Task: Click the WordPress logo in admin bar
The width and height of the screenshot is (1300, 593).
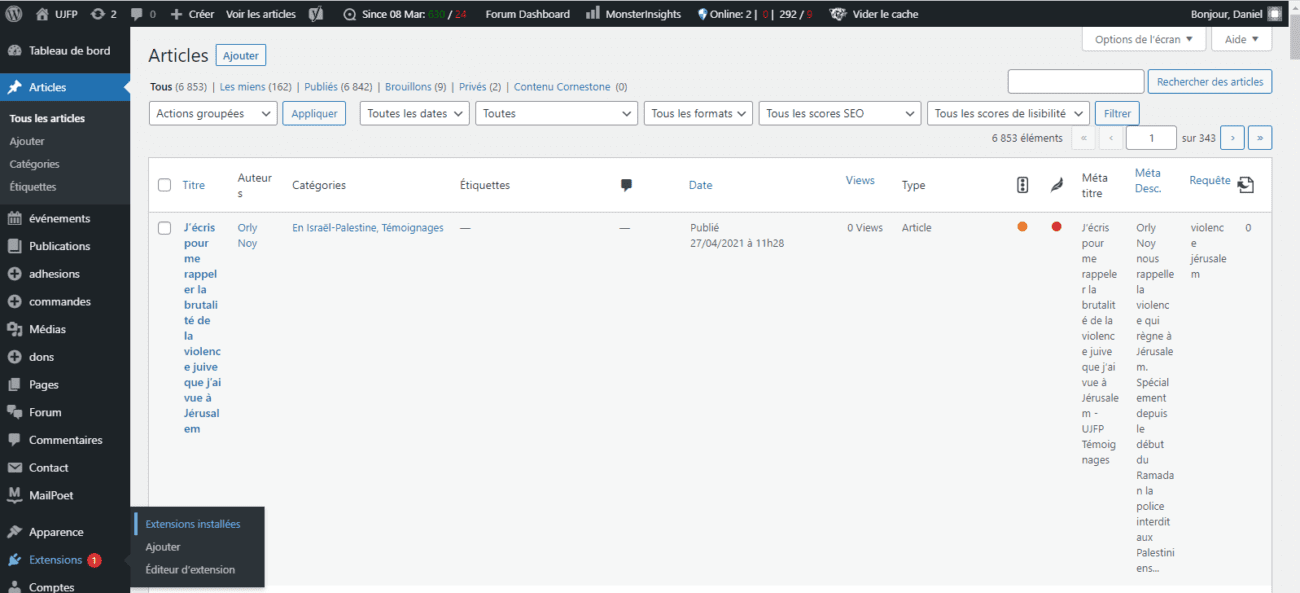Action: 14,14
